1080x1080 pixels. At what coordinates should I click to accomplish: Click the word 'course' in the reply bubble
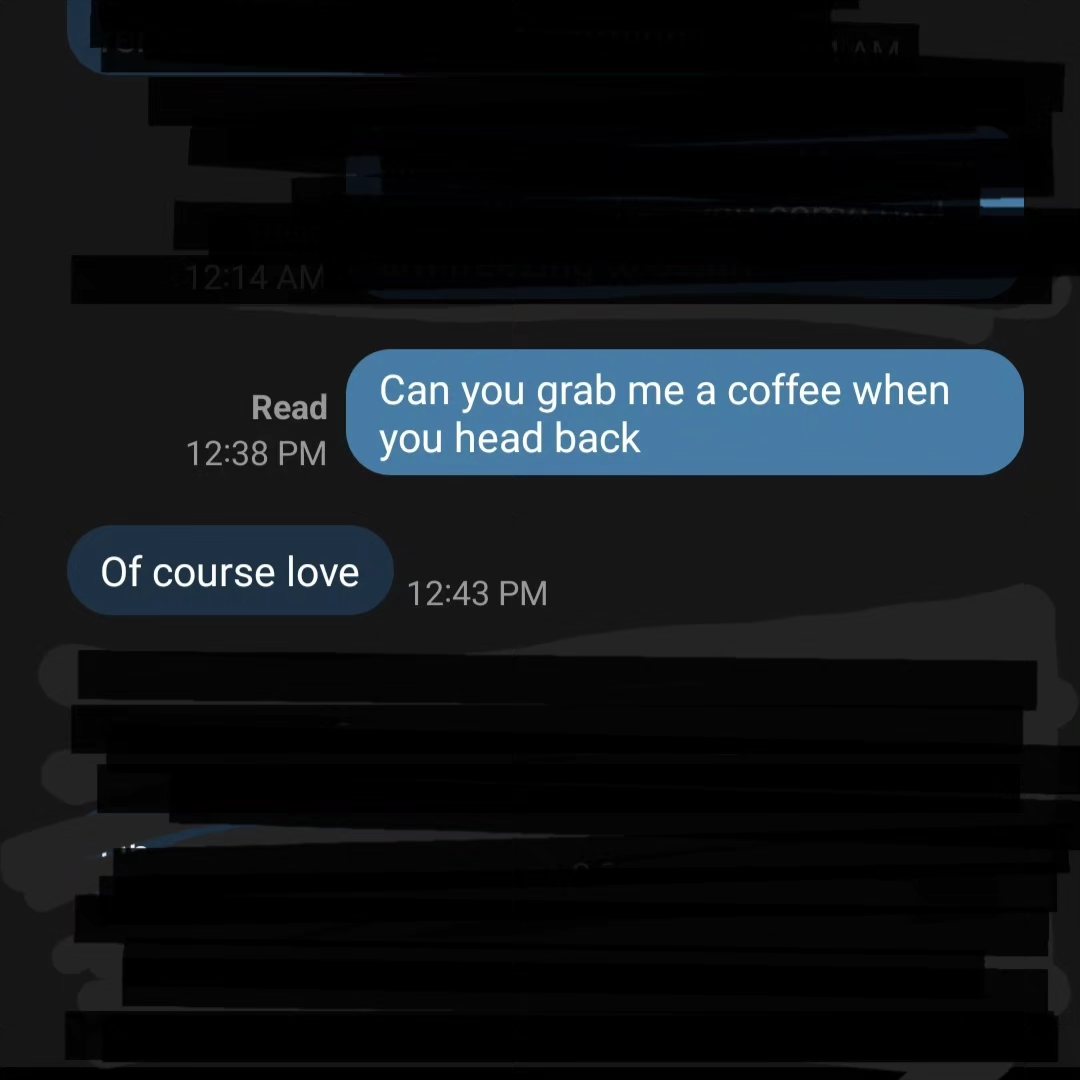coord(214,573)
